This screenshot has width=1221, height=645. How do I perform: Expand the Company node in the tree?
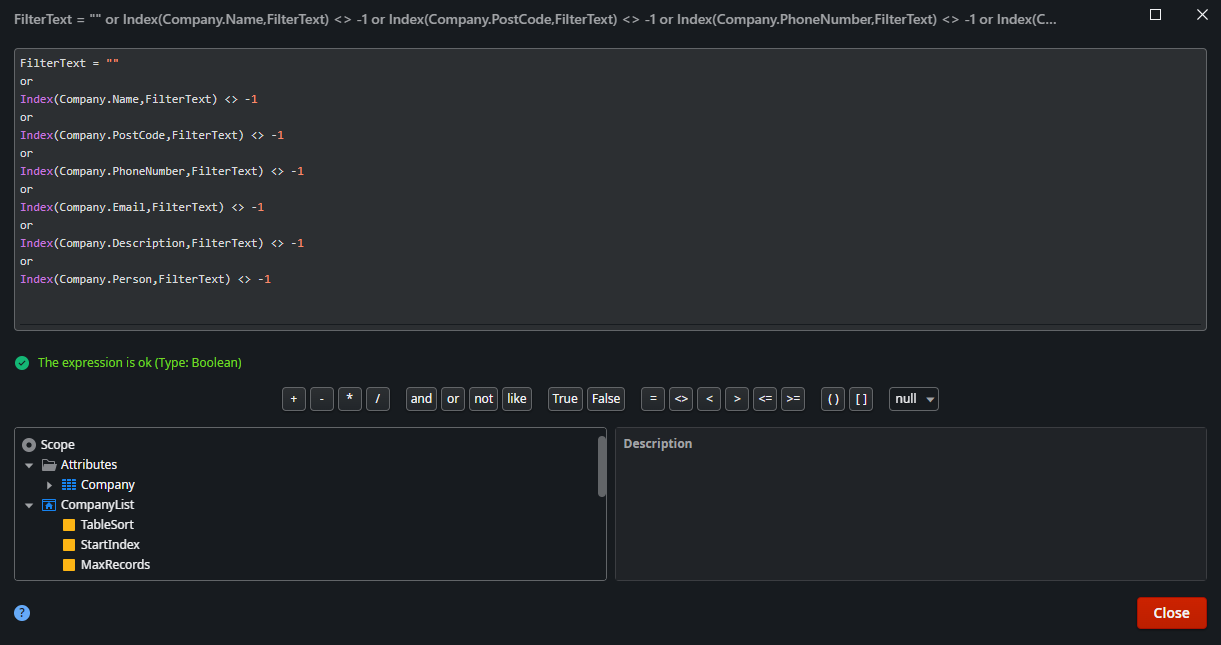pos(50,484)
